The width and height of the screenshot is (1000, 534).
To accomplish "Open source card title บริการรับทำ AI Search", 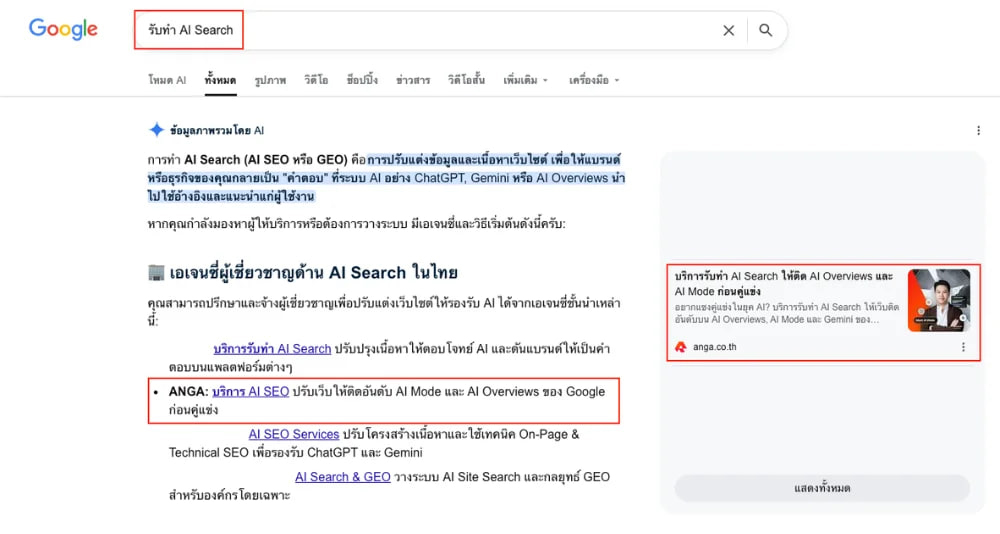I will (x=784, y=284).
